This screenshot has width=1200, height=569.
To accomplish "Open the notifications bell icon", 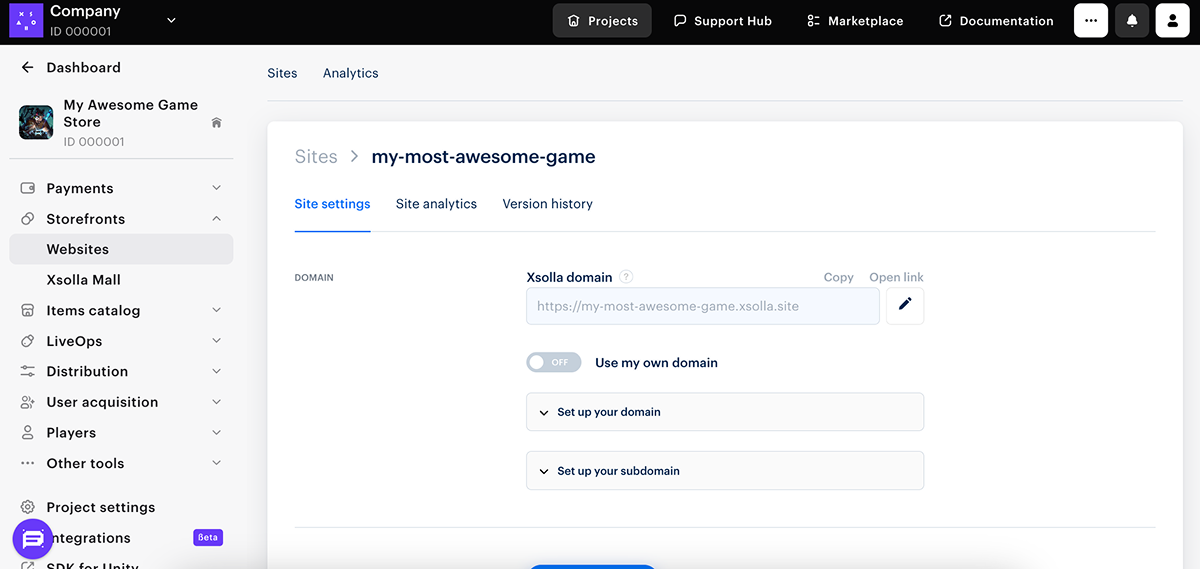I will (x=1132, y=21).
